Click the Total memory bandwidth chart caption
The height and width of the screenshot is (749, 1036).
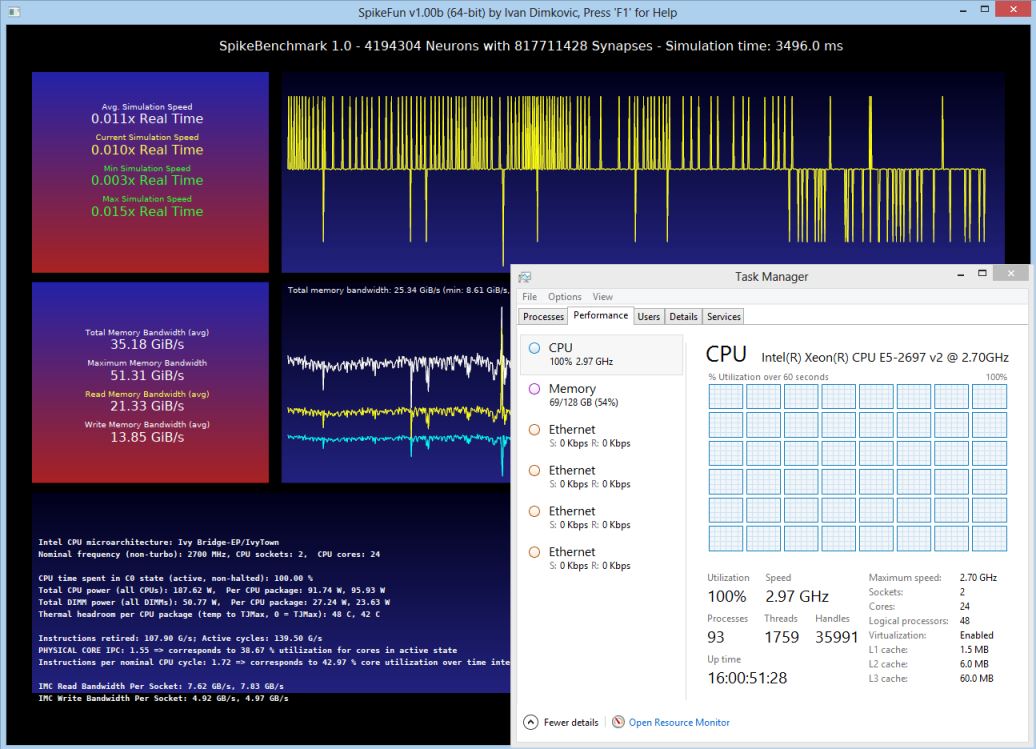click(x=398, y=290)
